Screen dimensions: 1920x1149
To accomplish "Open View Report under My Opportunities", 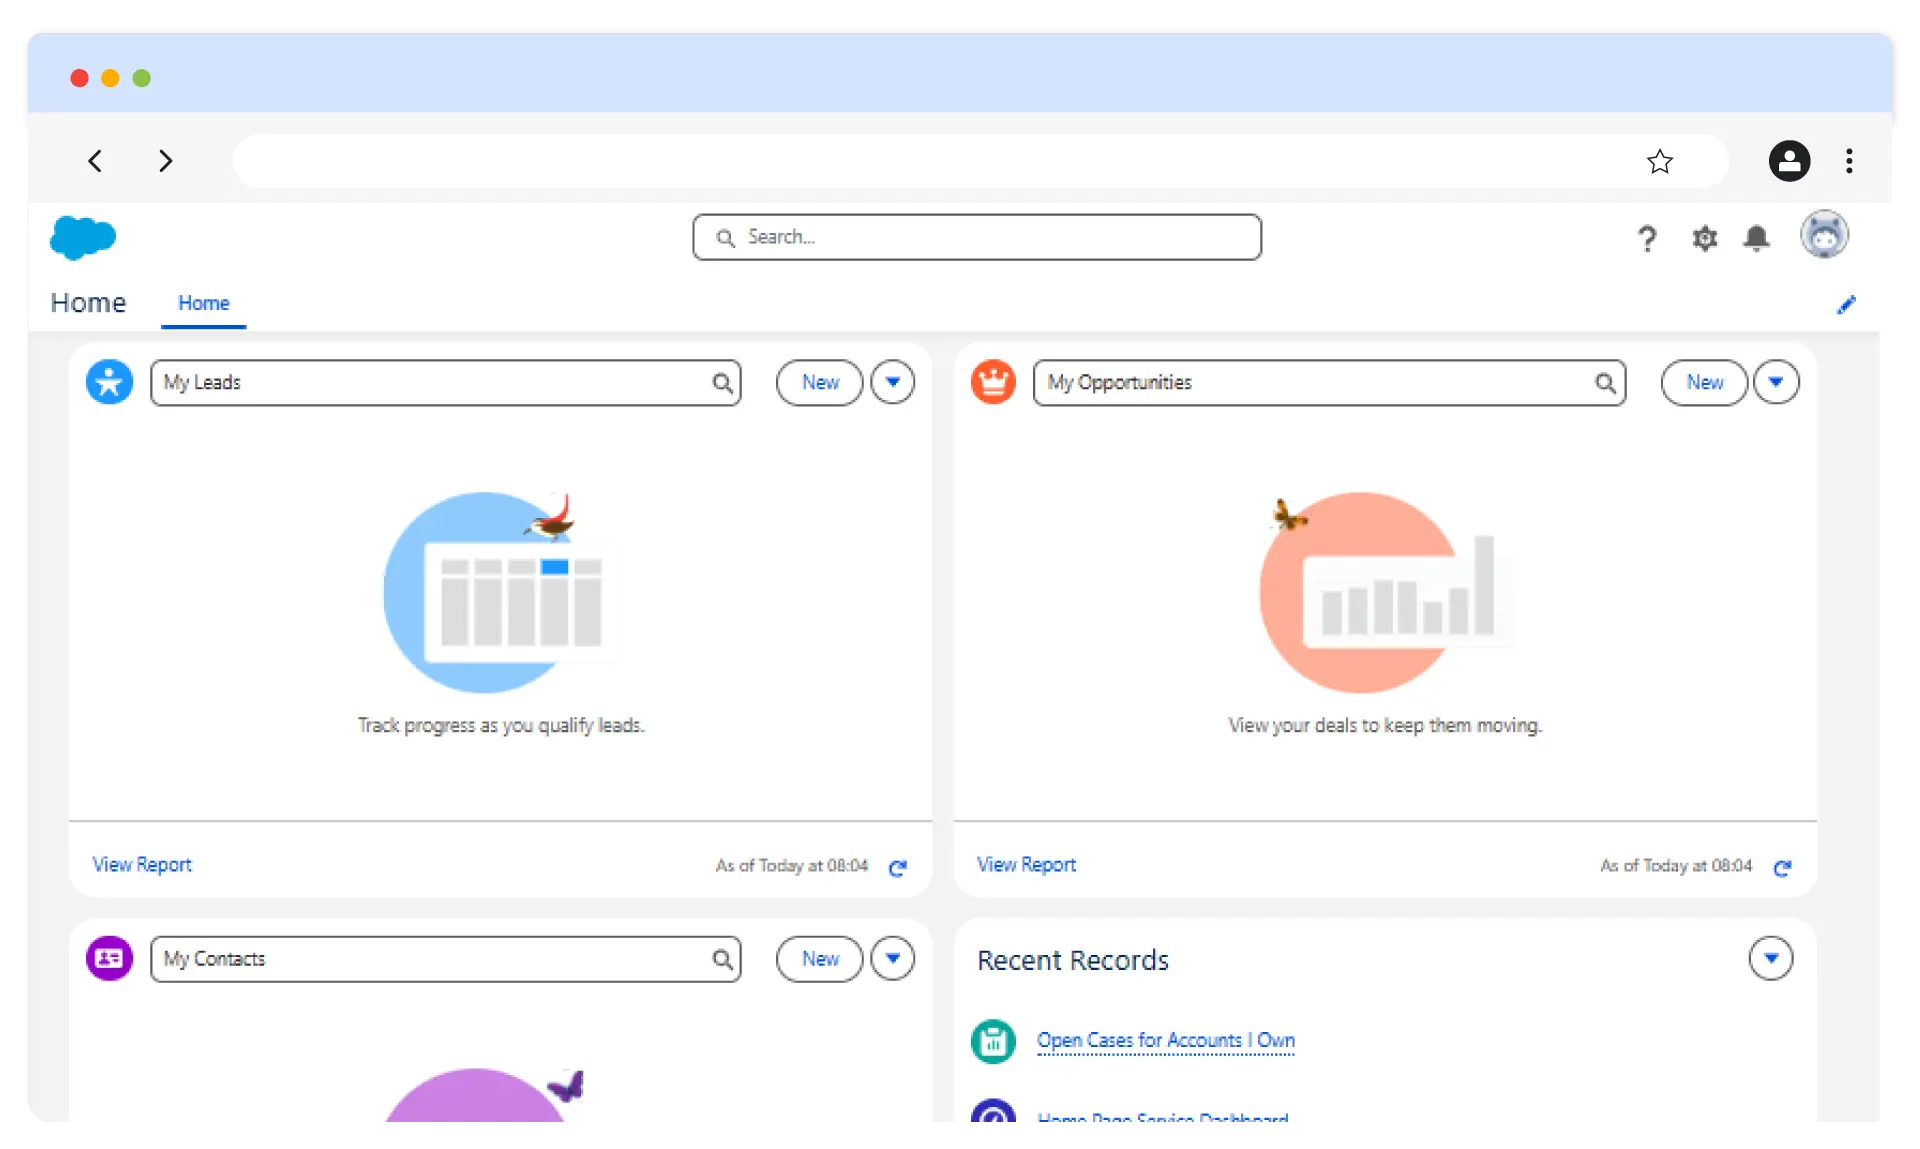I will (x=1026, y=865).
